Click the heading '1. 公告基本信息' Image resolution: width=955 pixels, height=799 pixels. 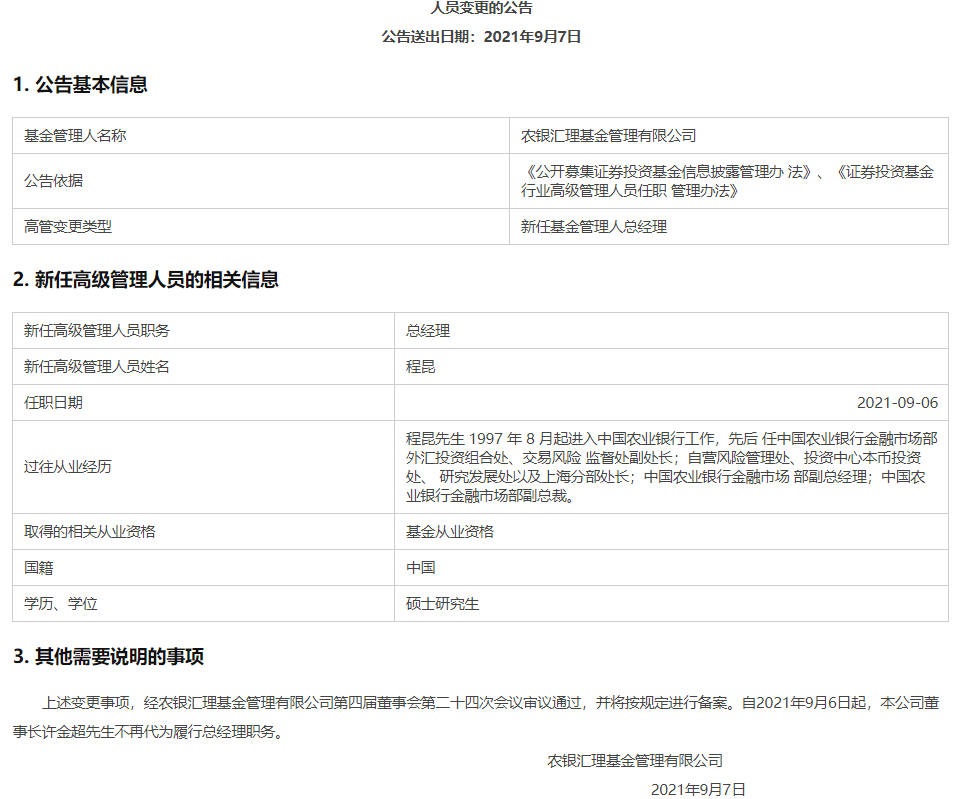pos(80,84)
